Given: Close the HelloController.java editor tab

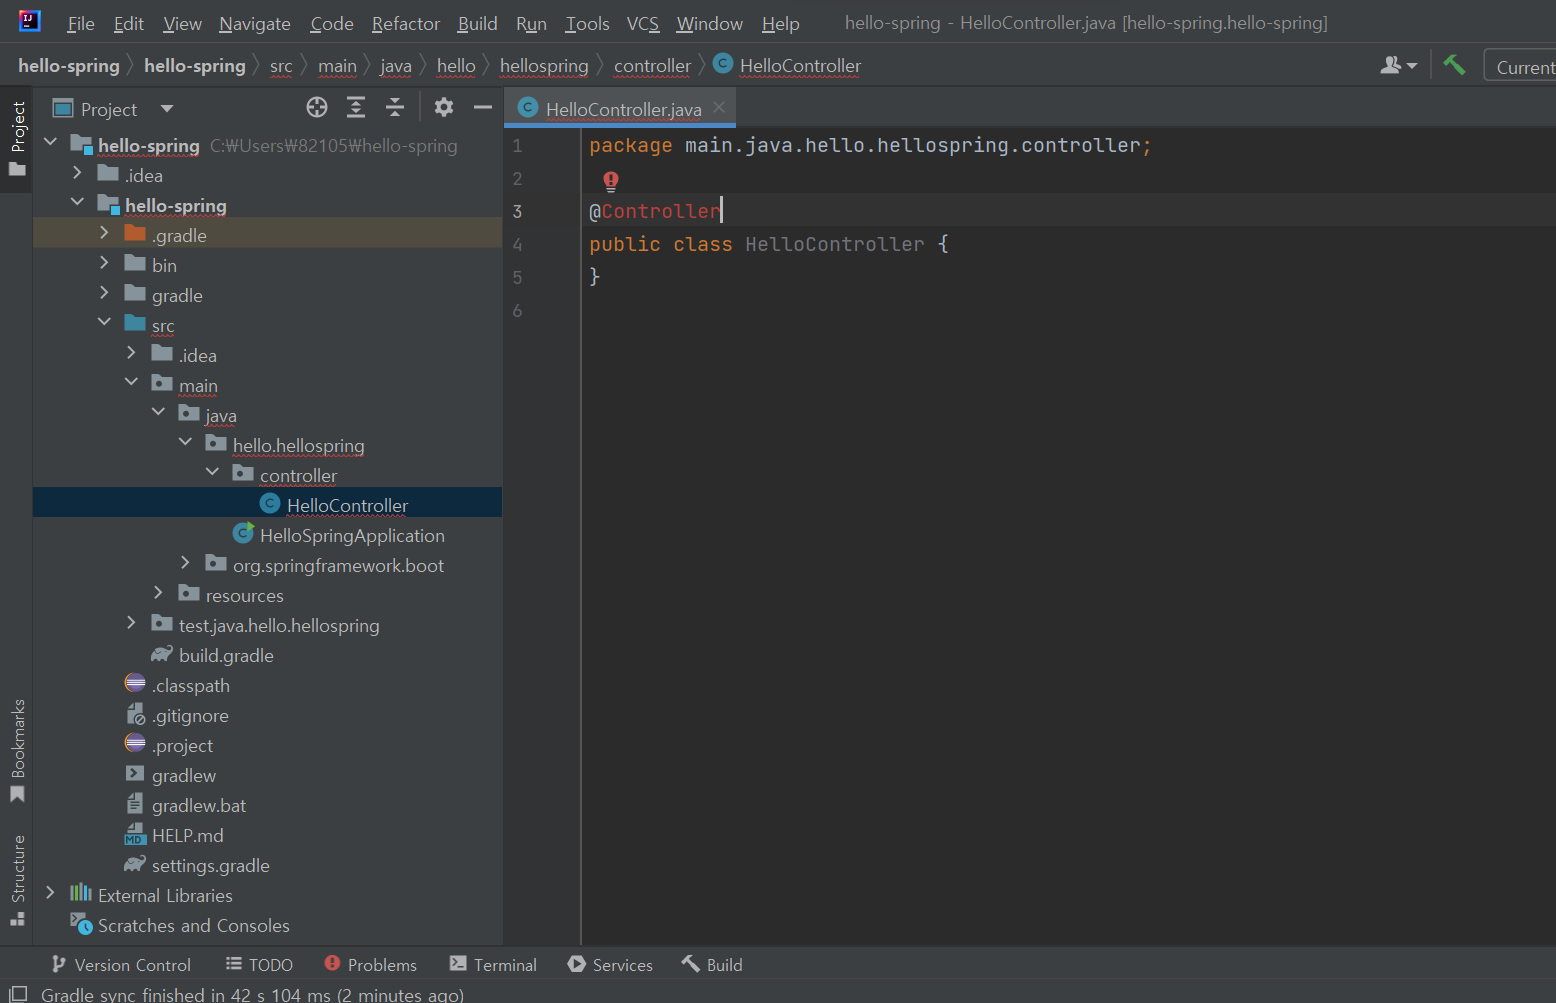Looking at the screenshot, I should tap(719, 108).
